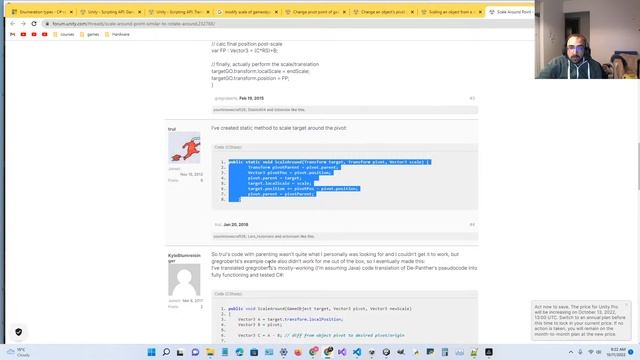Switch to the Enumeration types C# tab
The width and height of the screenshot is (640, 360).
41,12
